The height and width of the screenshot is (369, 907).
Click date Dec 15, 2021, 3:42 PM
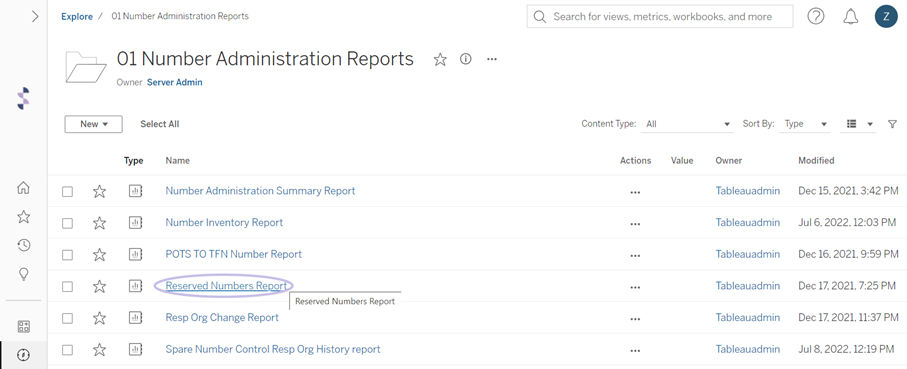click(849, 191)
